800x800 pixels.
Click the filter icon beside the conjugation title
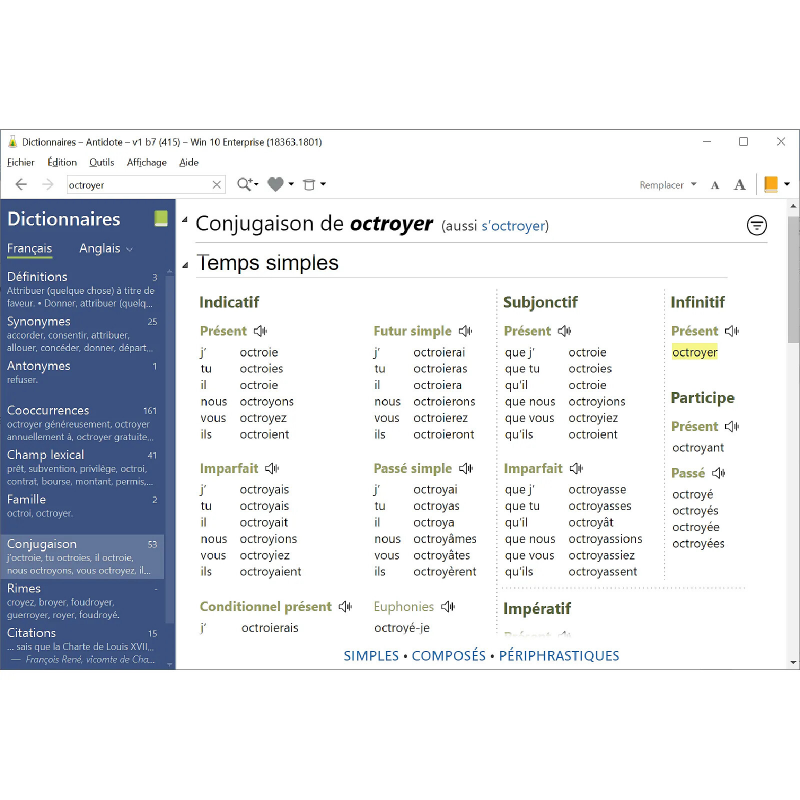(x=757, y=225)
